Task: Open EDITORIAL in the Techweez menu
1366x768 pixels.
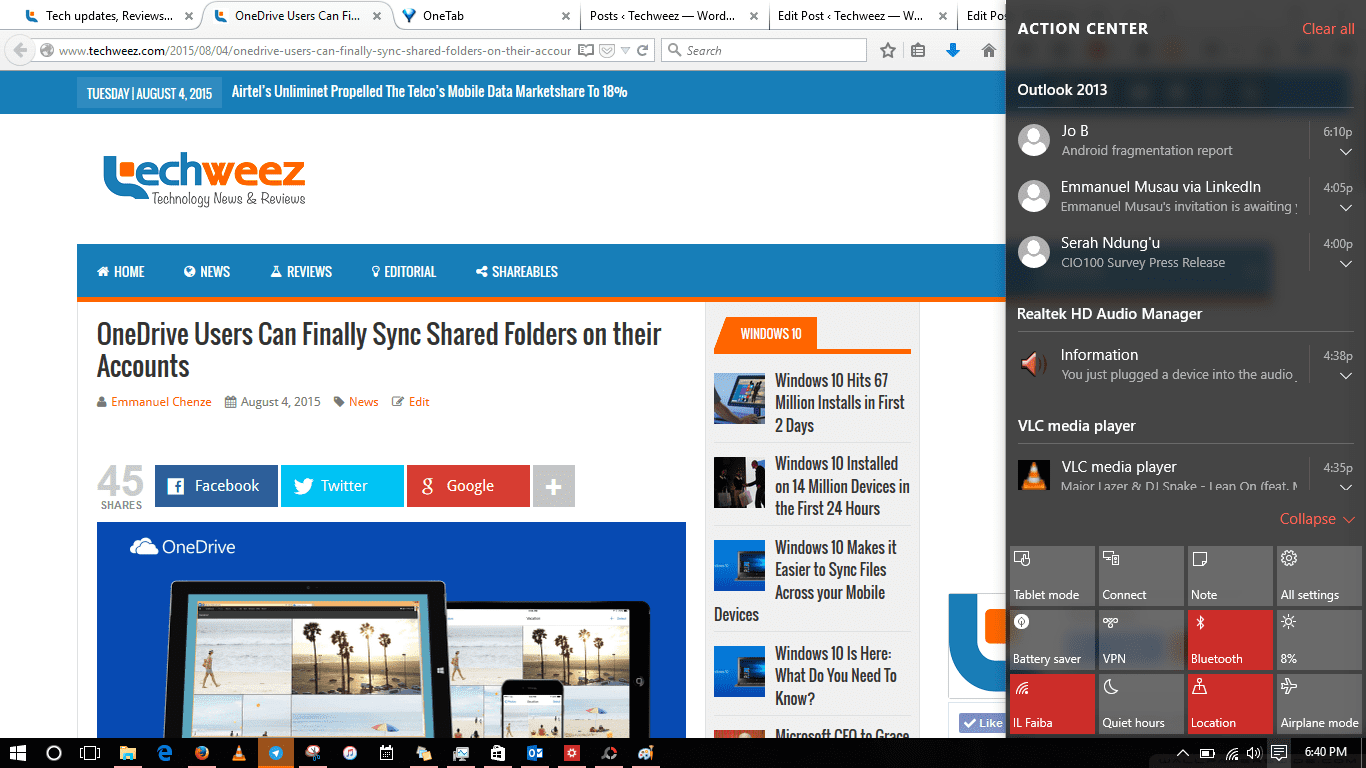Action: point(404,271)
